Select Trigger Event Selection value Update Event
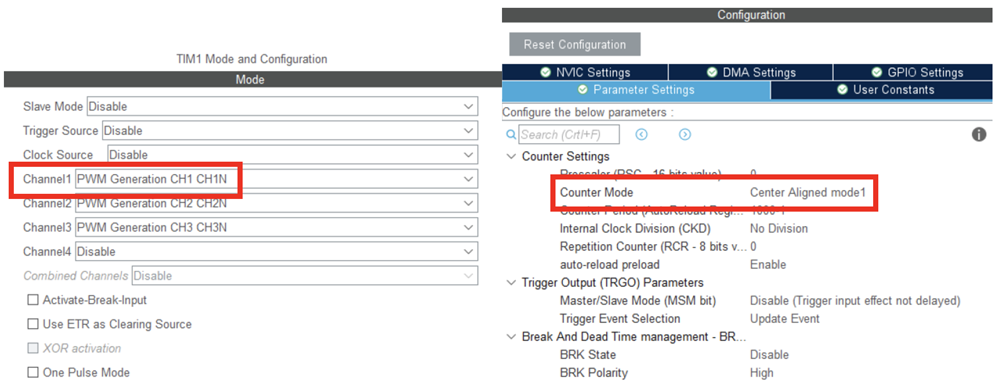Screen dimensions: 1000x386 pyautogui.click(x=785, y=318)
